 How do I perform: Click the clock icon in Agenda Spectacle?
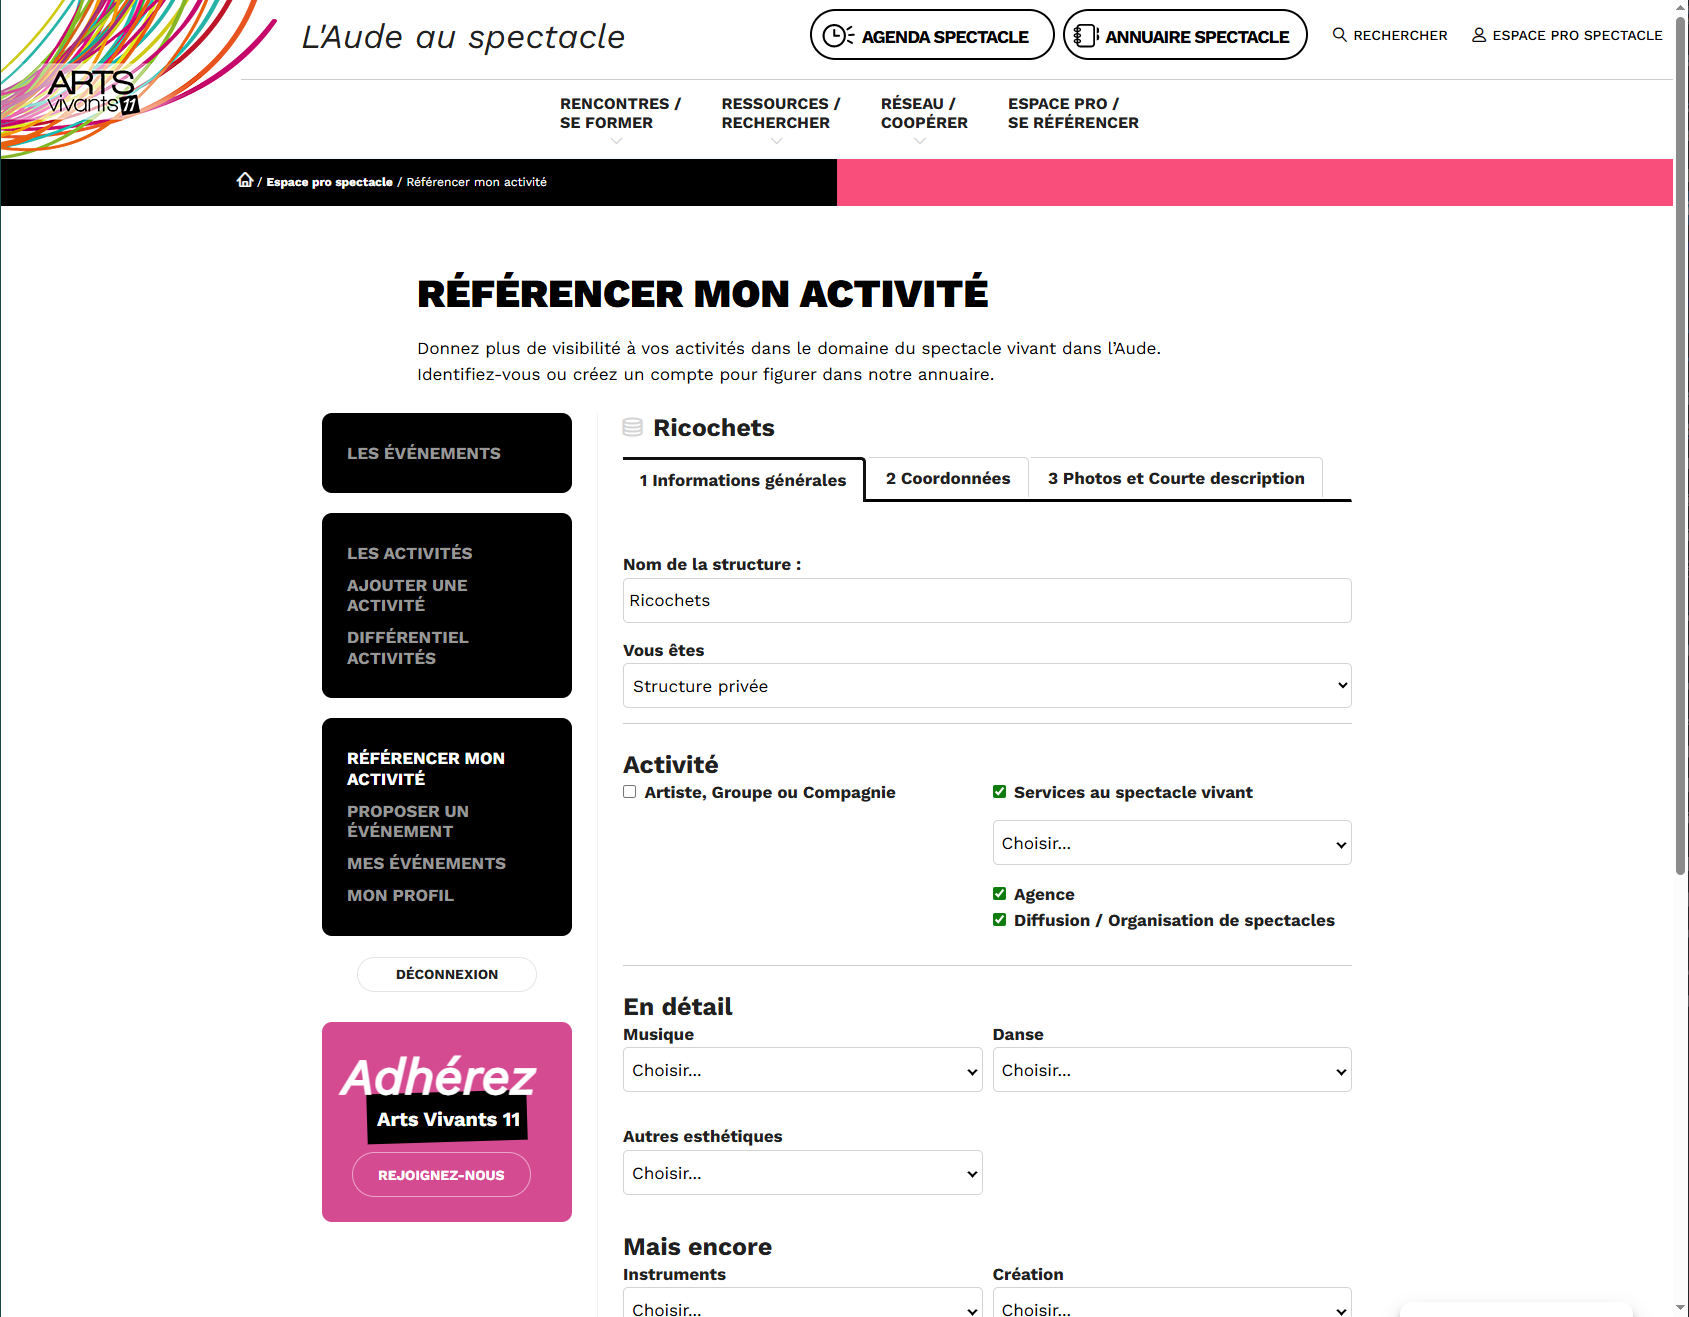coord(837,36)
